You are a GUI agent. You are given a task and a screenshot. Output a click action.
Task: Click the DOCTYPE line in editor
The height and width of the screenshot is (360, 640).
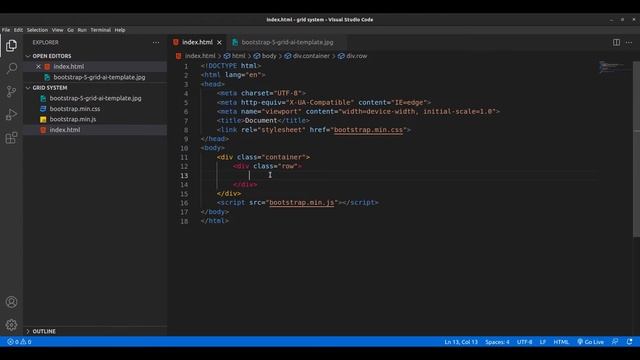(231, 66)
